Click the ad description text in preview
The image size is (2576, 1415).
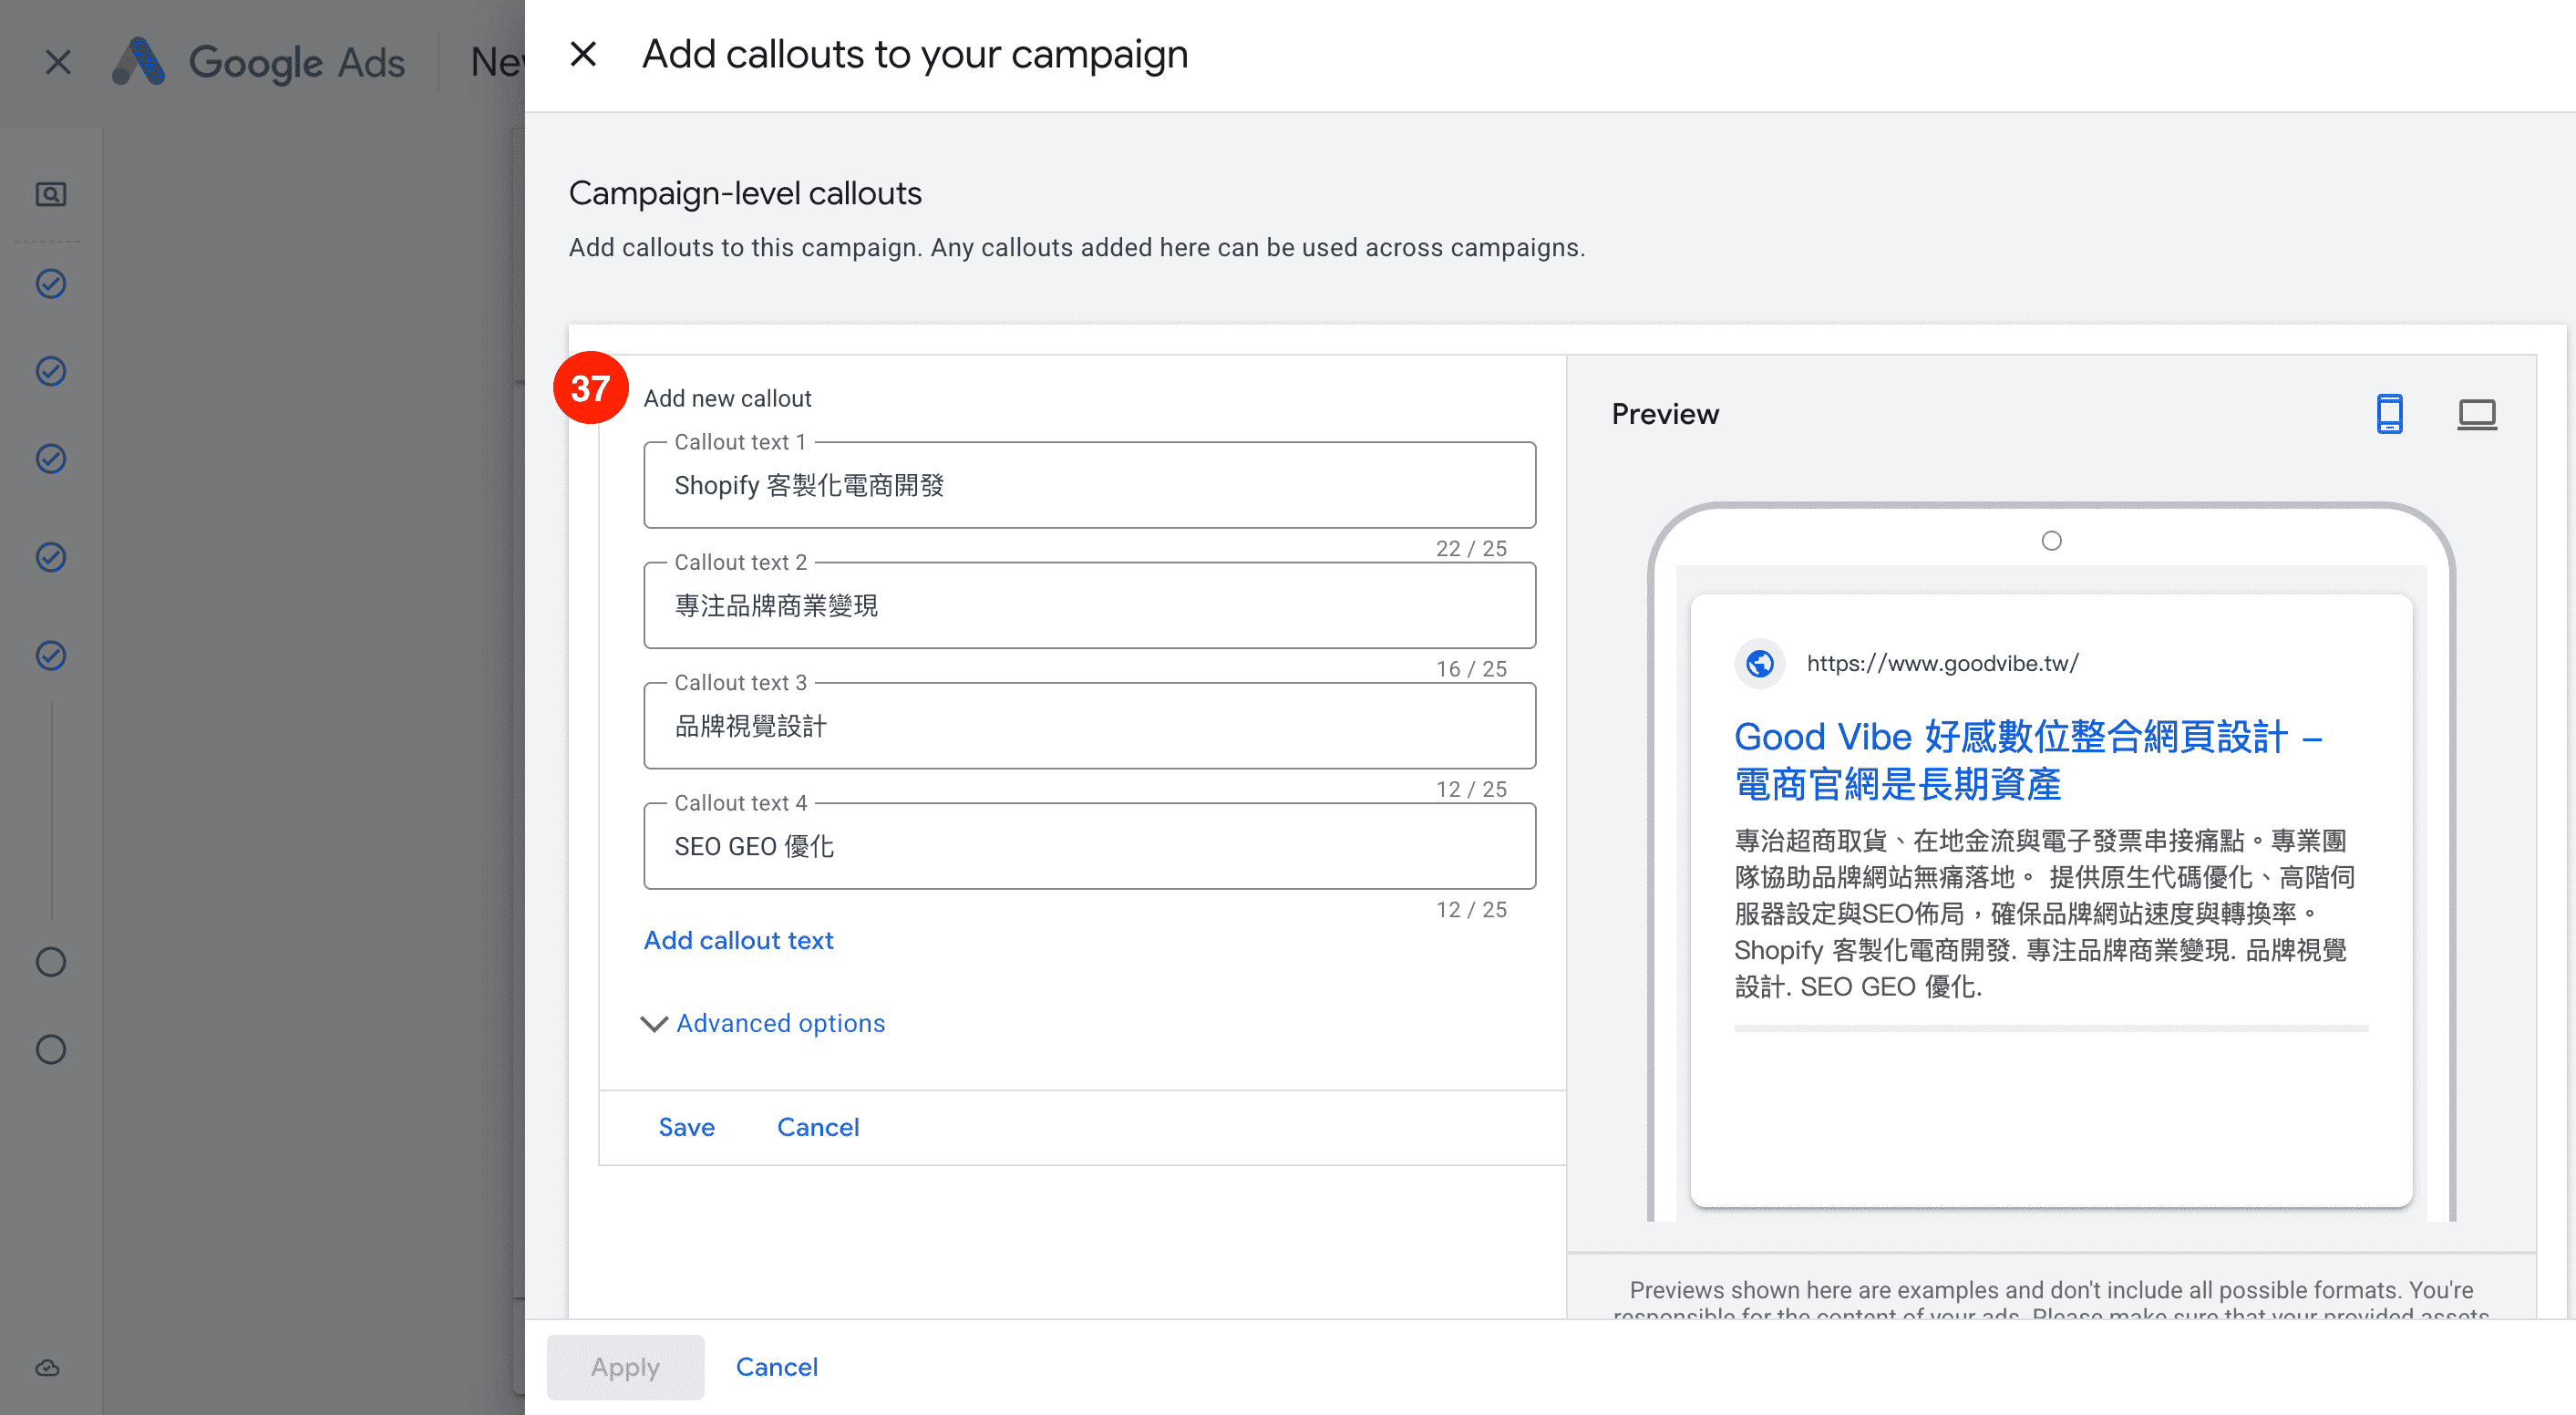(x=2044, y=914)
